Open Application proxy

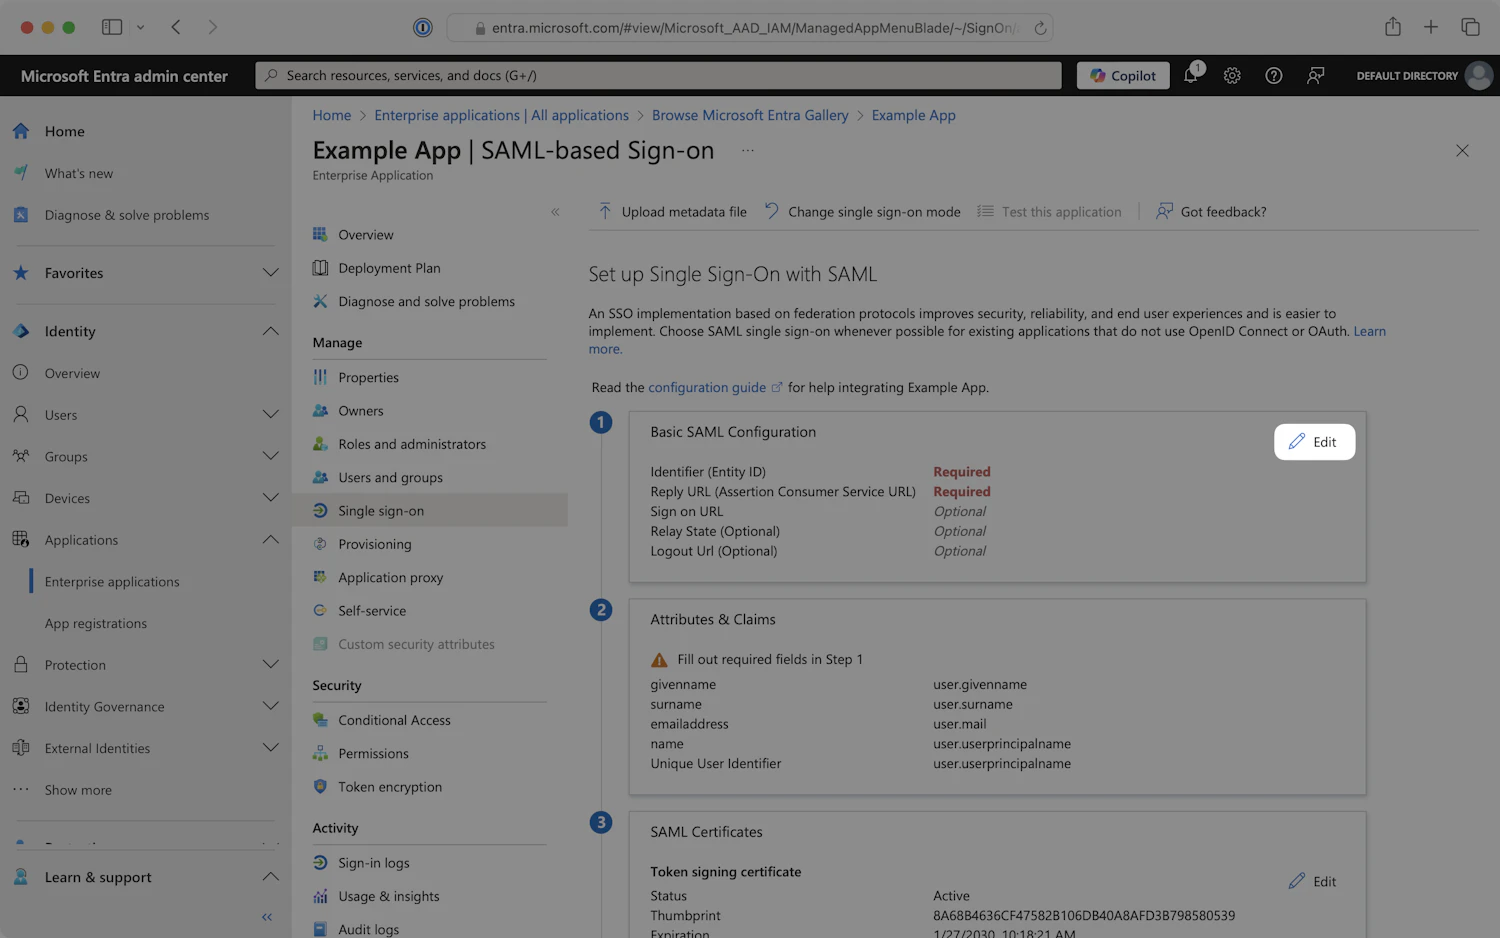390,578
